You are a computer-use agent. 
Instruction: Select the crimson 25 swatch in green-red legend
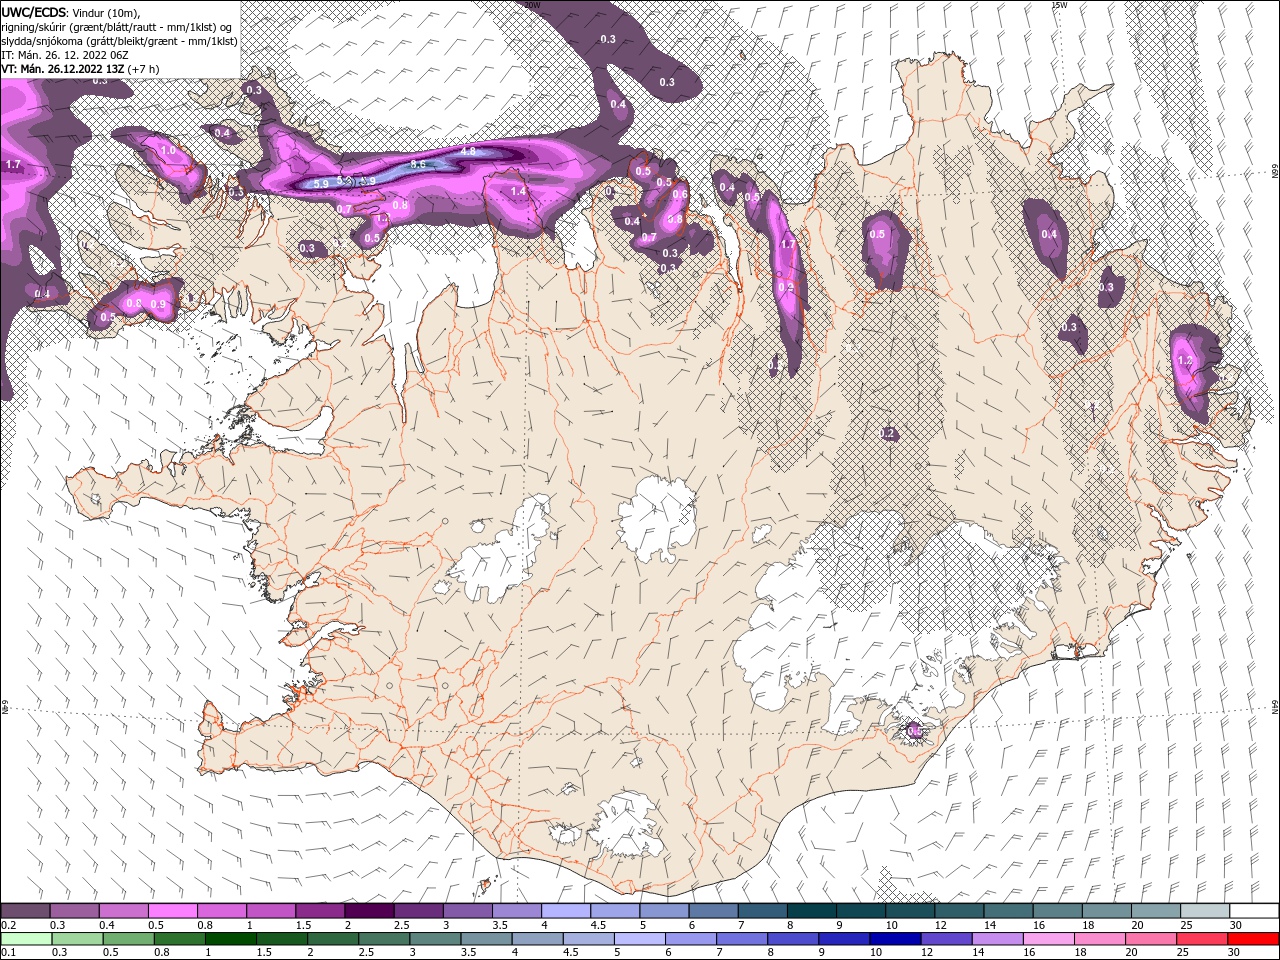pyautogui.click(x=1201, y=939)
